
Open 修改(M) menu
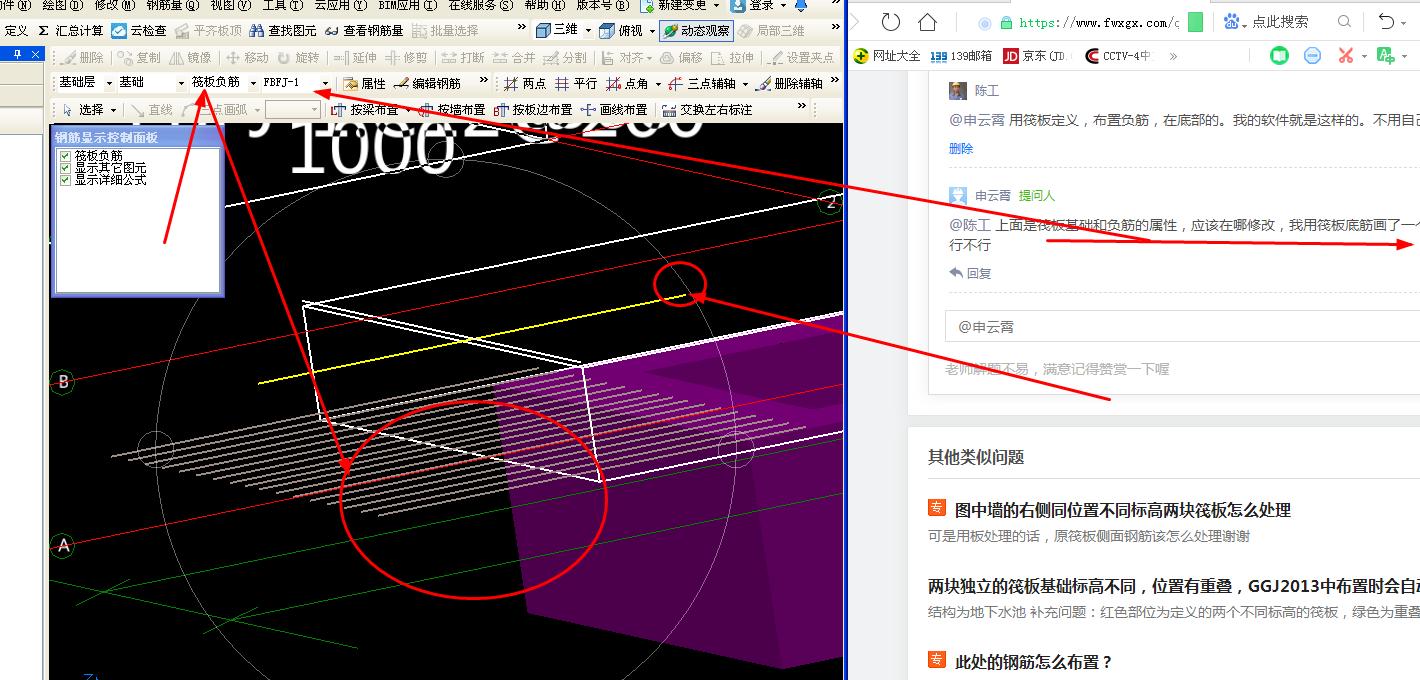coord(117,5)
